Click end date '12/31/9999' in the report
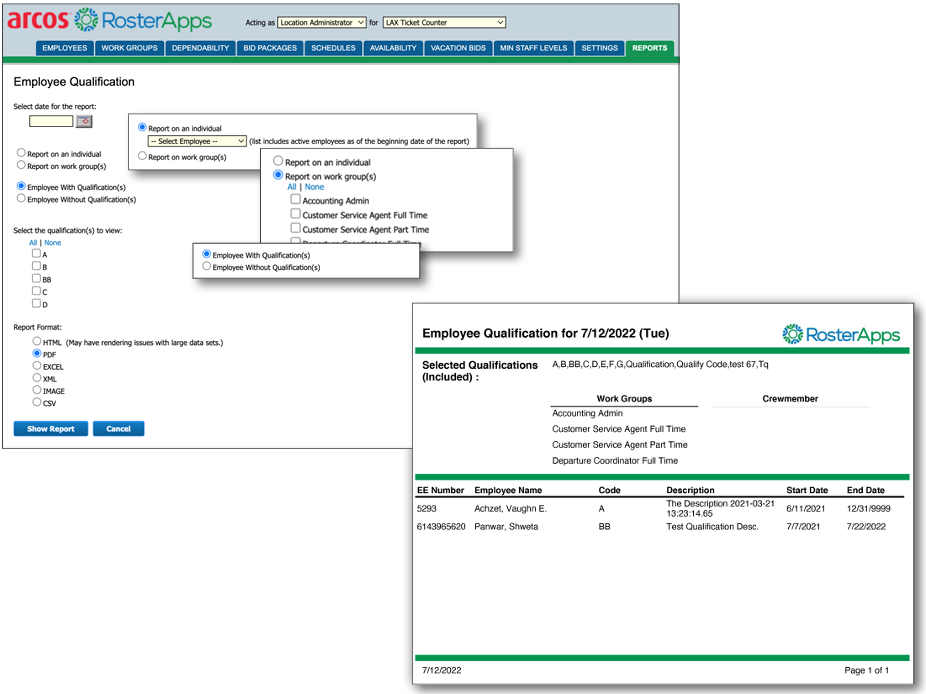926x694 pixels. click(x=869, y=509)
